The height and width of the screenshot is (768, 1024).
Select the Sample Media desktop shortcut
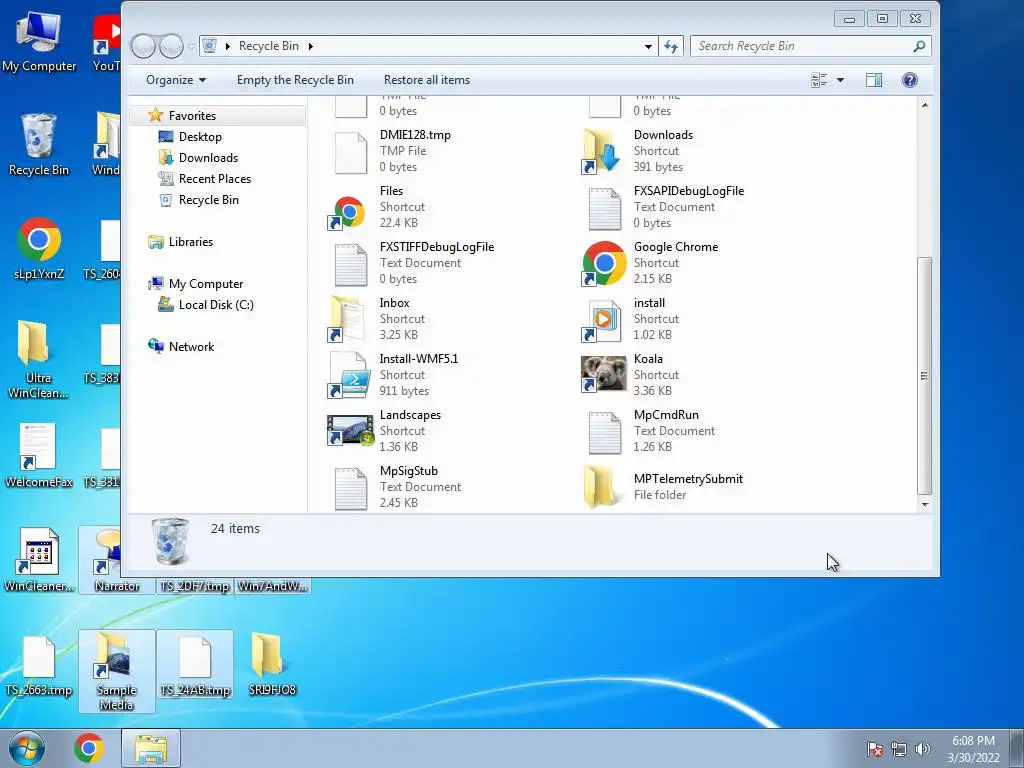pyautogui.click(x=116, y=671)
